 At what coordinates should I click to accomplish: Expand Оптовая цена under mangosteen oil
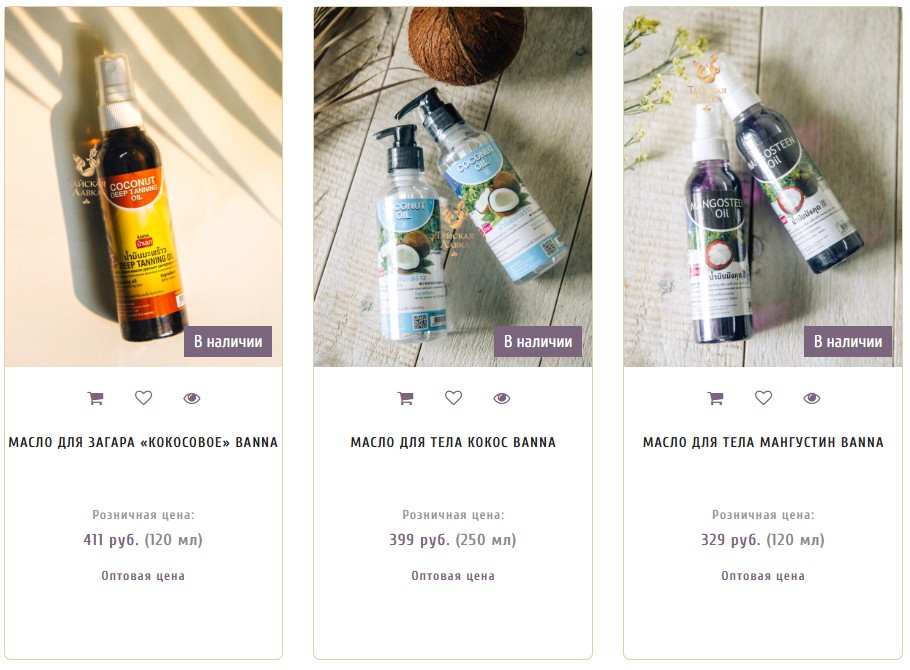tap(763, 576)
